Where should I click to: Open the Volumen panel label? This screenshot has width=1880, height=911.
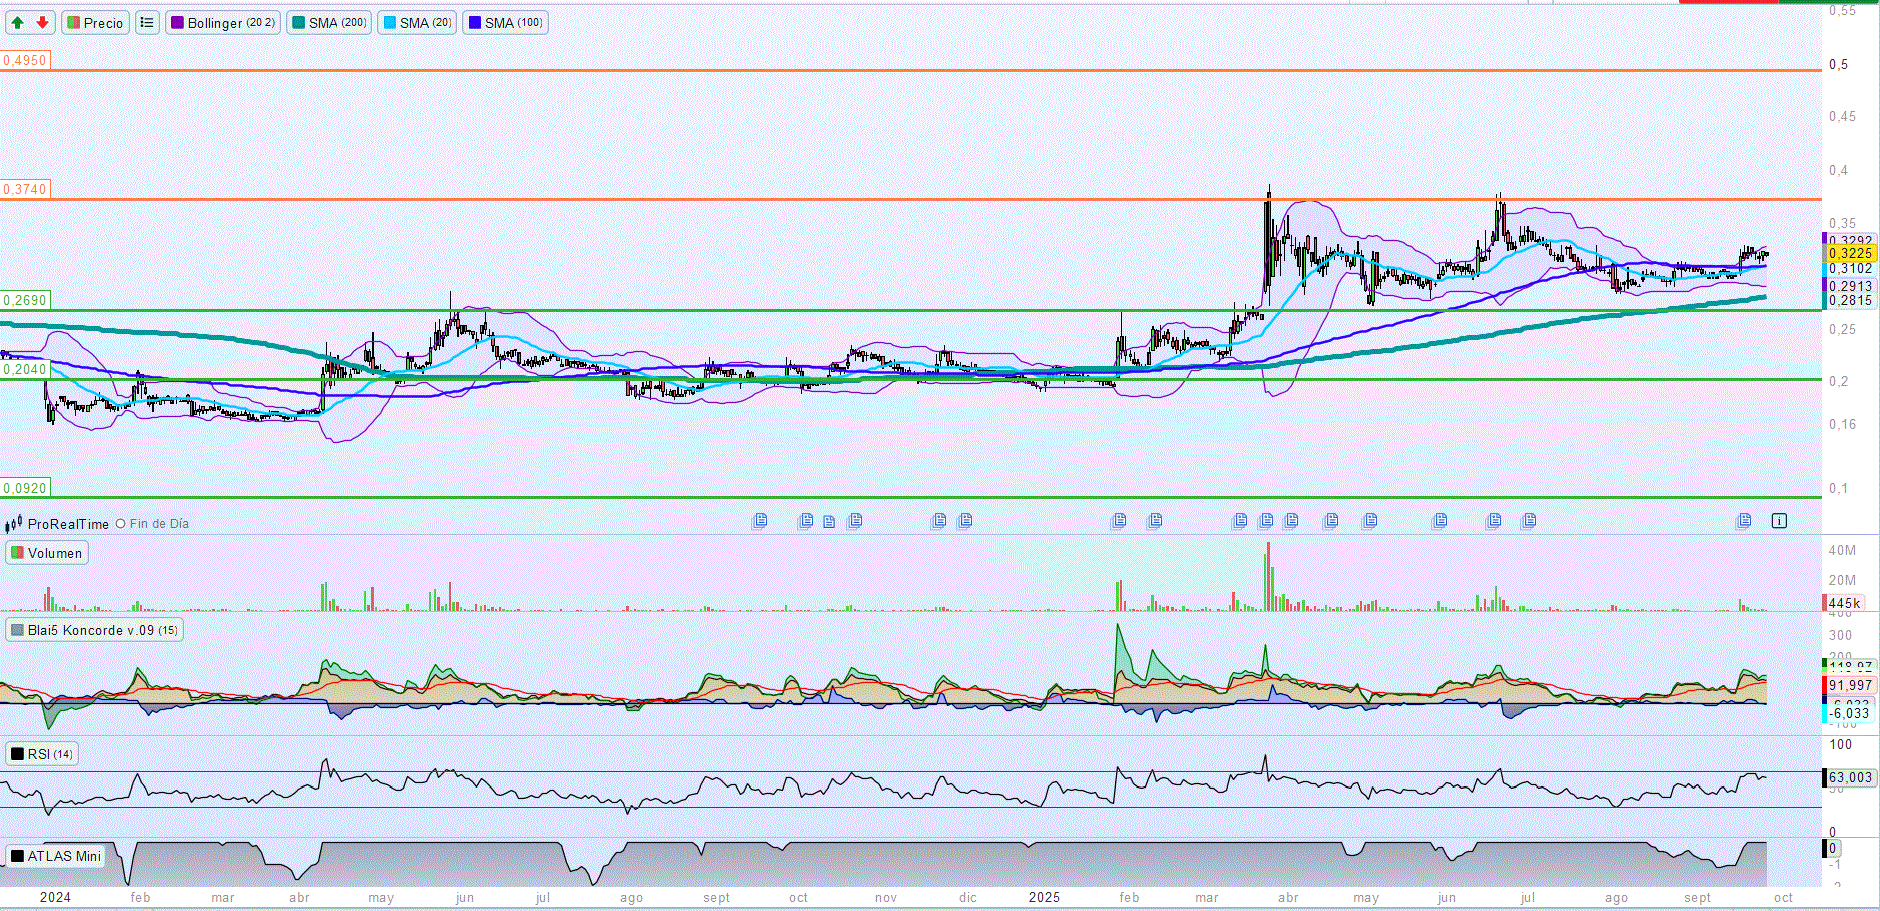pyautogui.click(x=47, y=553)
